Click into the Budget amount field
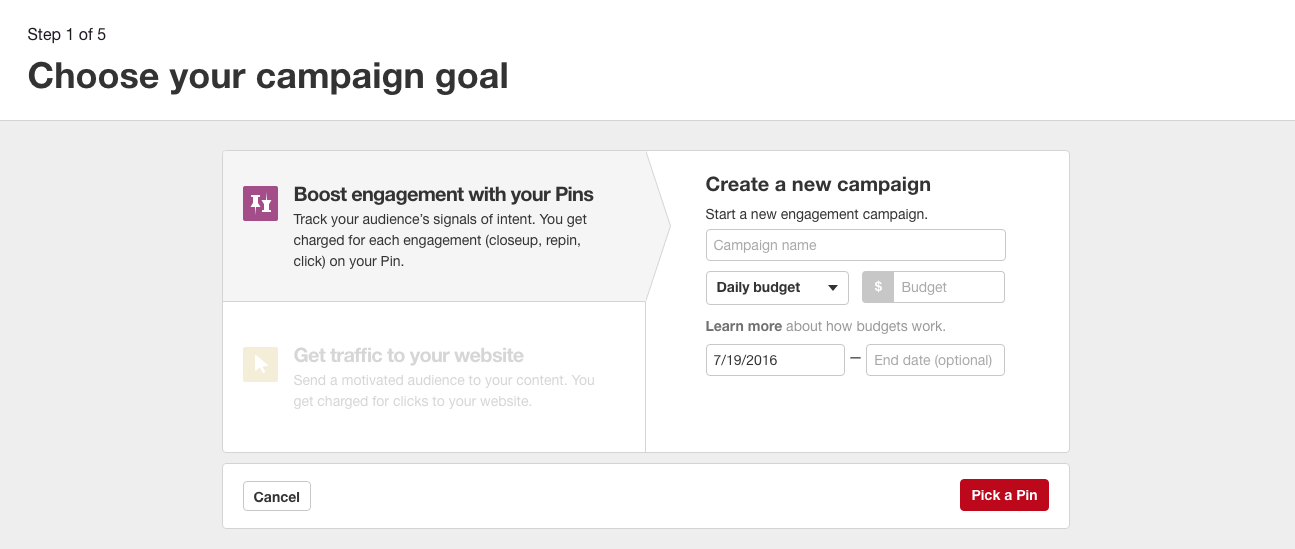Screen dimensions: 1295x549 [949, 287]
